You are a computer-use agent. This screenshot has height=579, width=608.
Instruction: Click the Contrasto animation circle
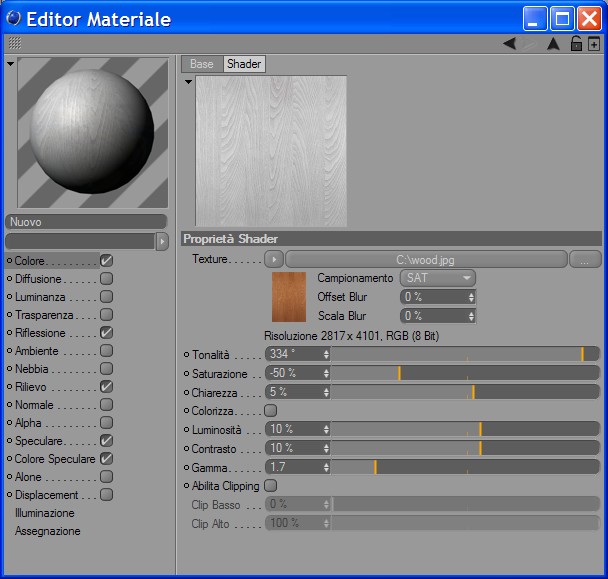pyautogui.click(x=186, y=449)
